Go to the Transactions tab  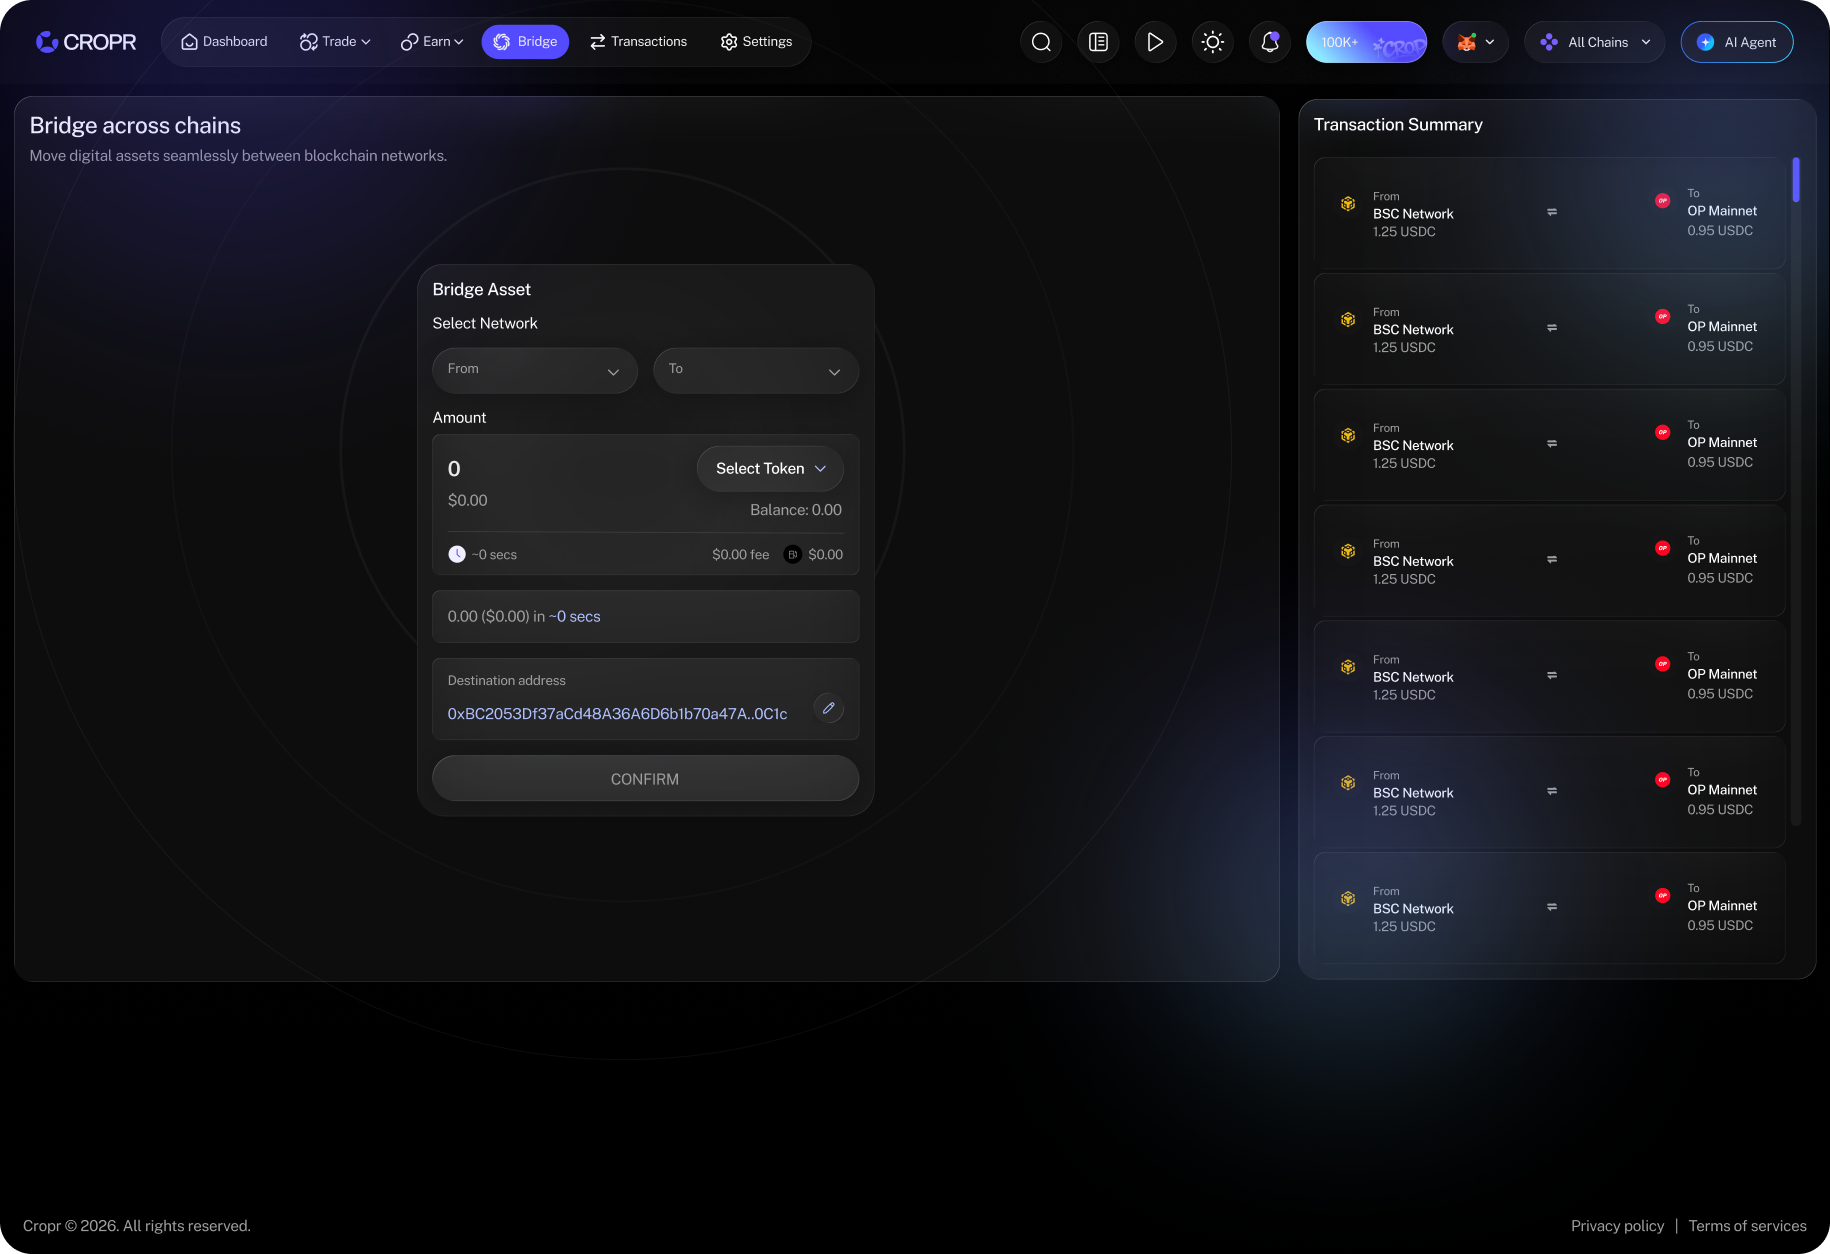[638, 42]
